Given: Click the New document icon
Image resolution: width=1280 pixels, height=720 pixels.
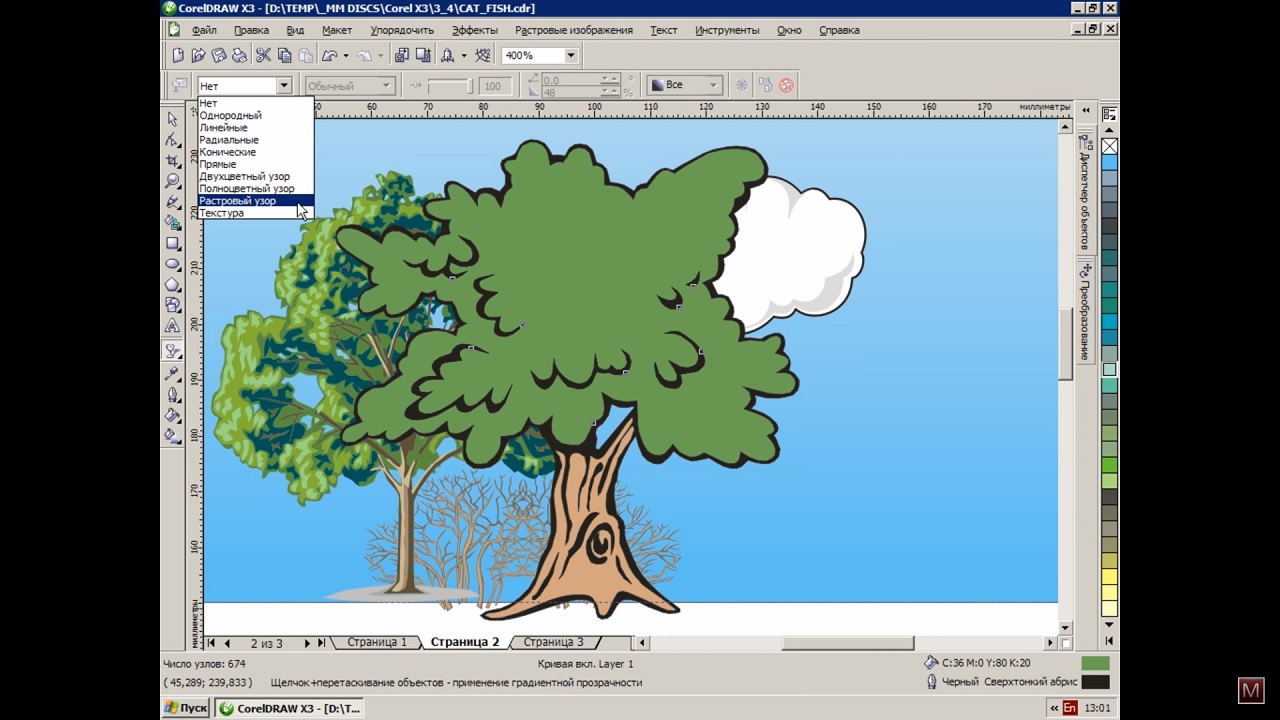Looking at the screenshot, I should pos(178,56).
